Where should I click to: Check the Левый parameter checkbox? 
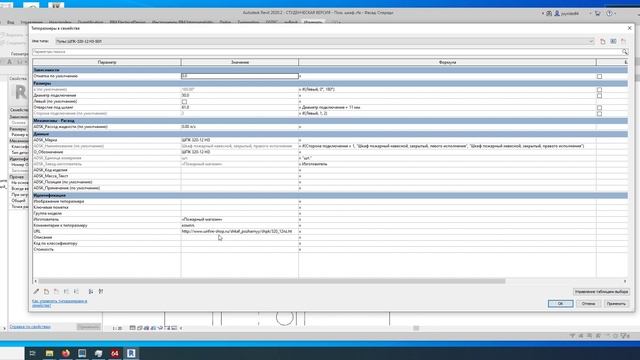(x=184, y=102)
